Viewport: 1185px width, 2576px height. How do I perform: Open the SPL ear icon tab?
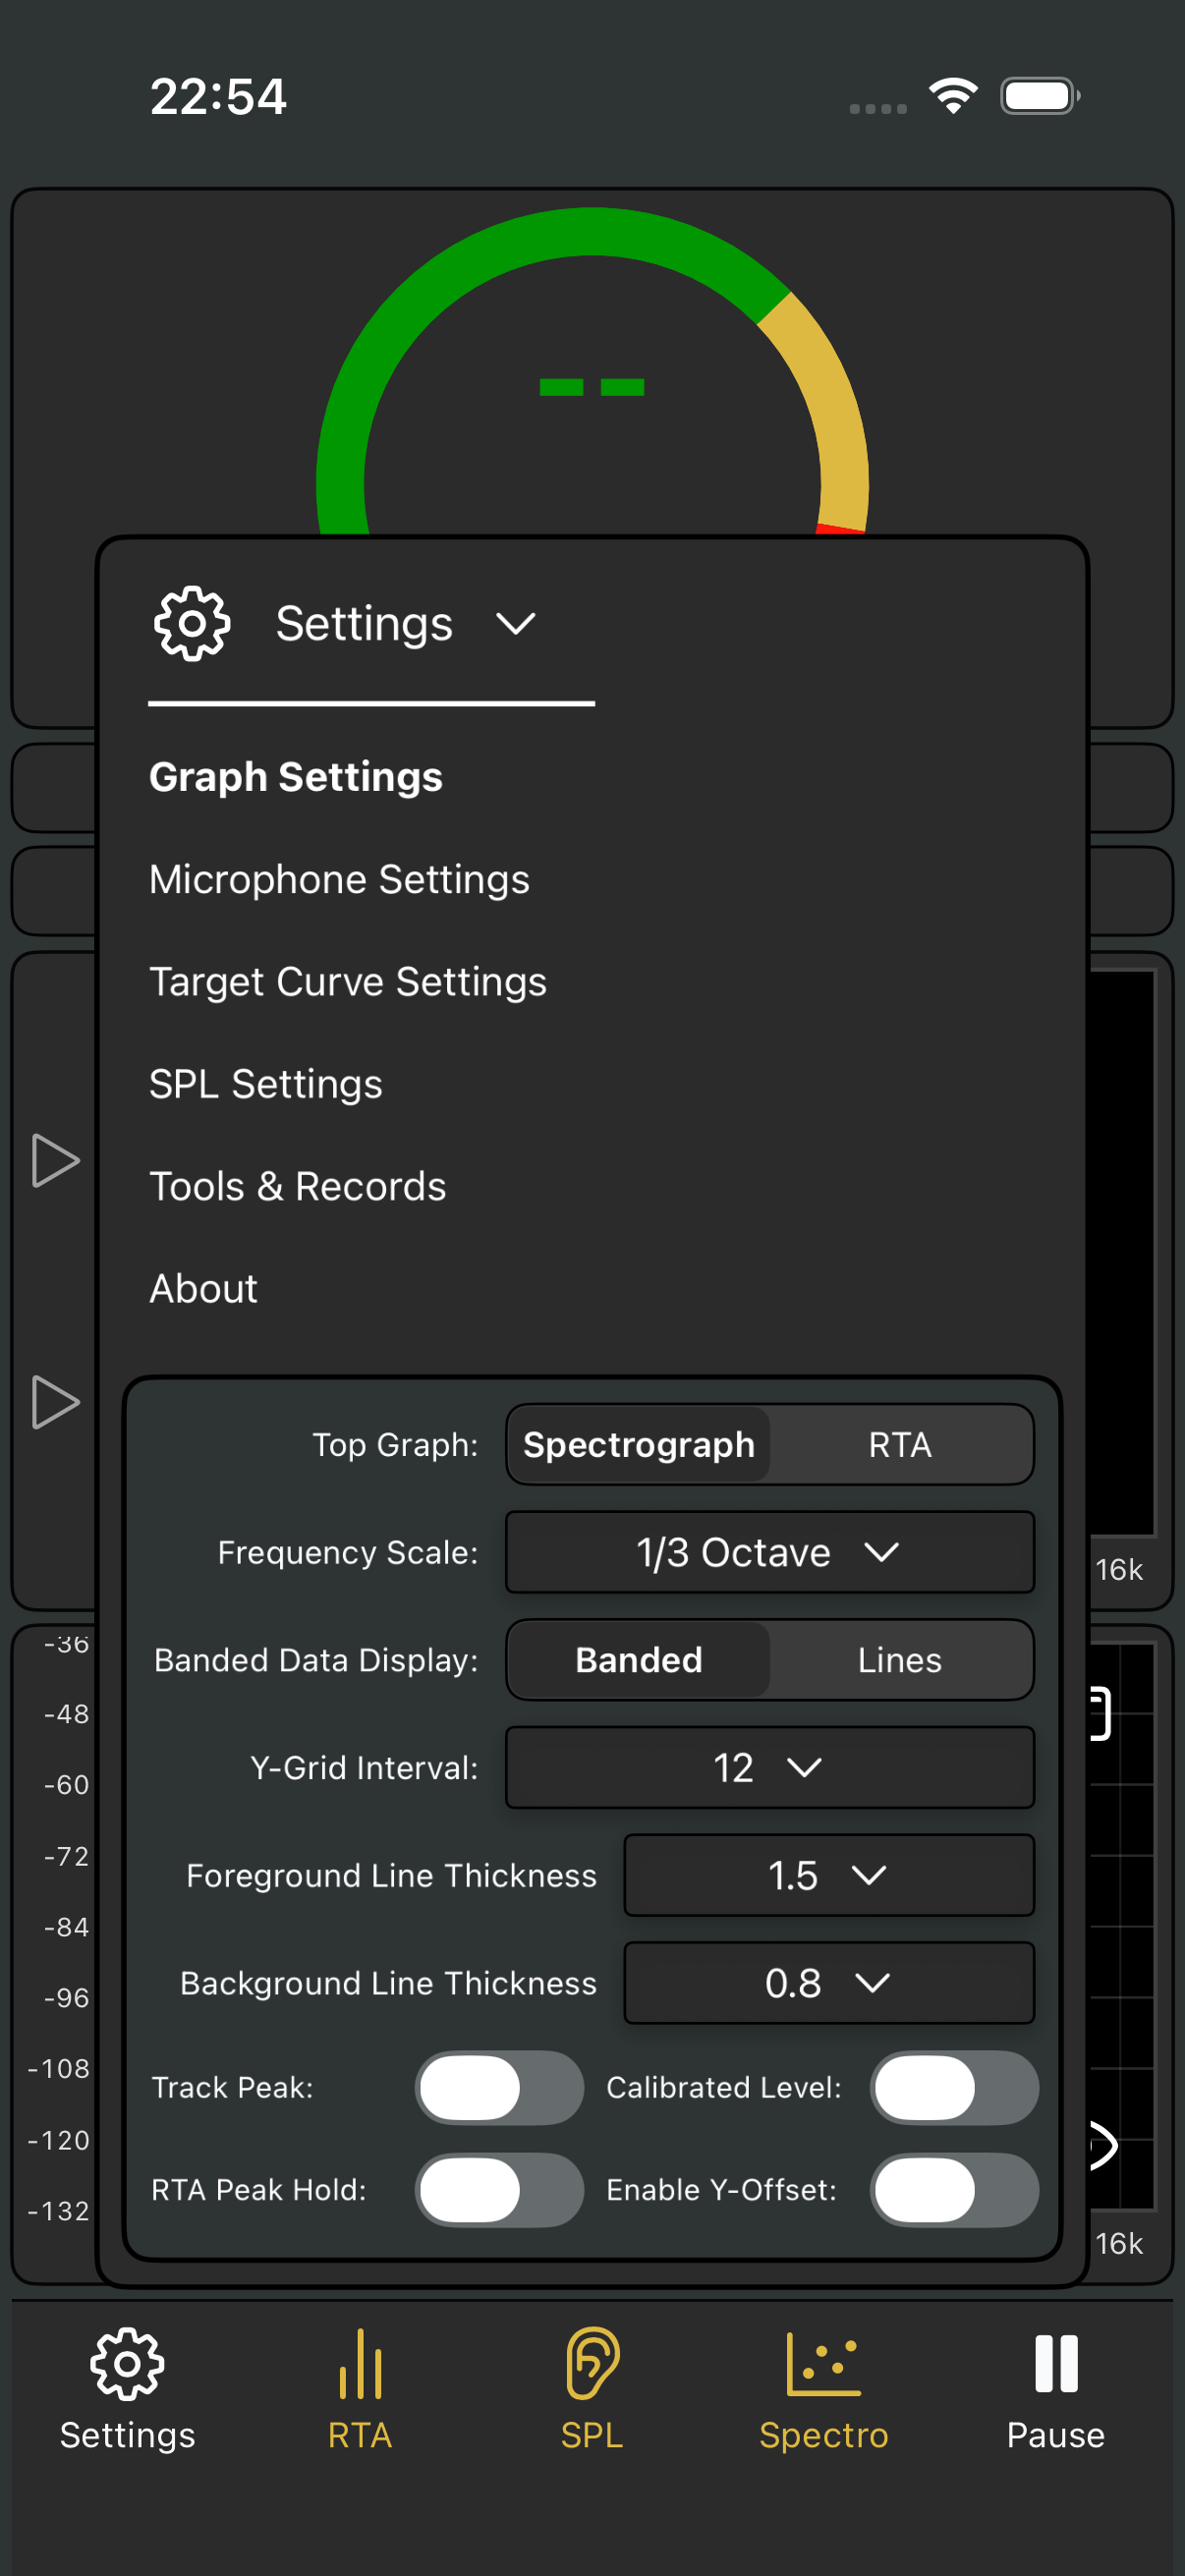click(592, 2364)
